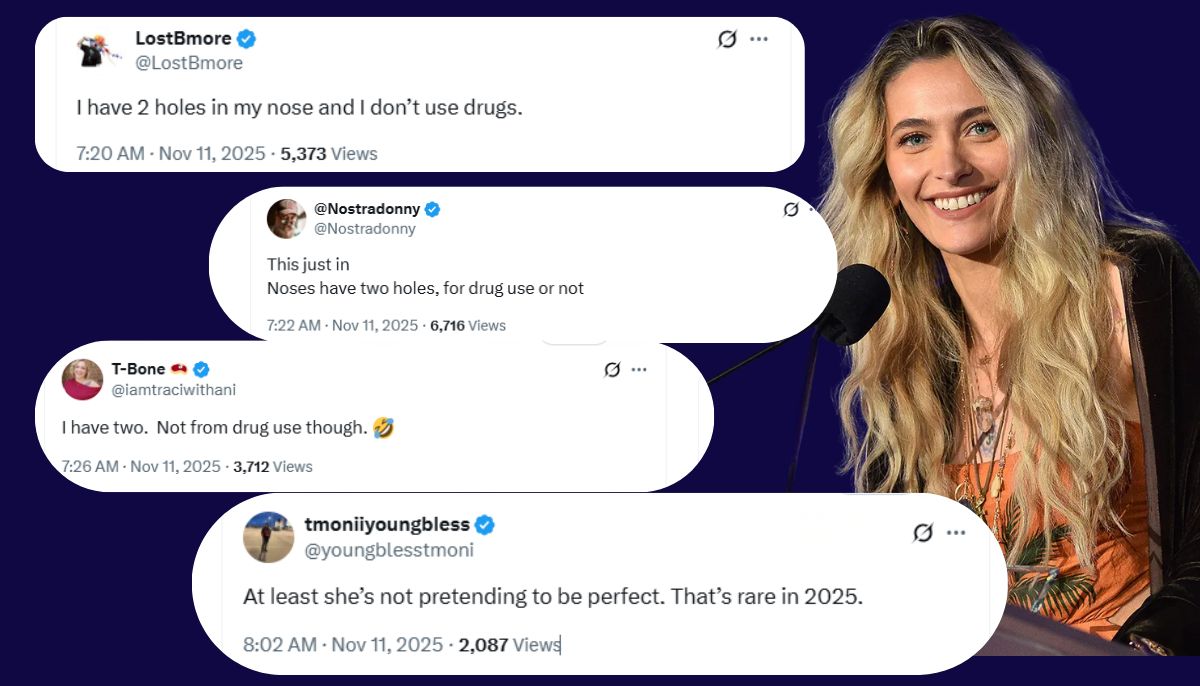Open the @LostBmore handle link
This screenshot has height=686, width=1200.
(189, 63)
